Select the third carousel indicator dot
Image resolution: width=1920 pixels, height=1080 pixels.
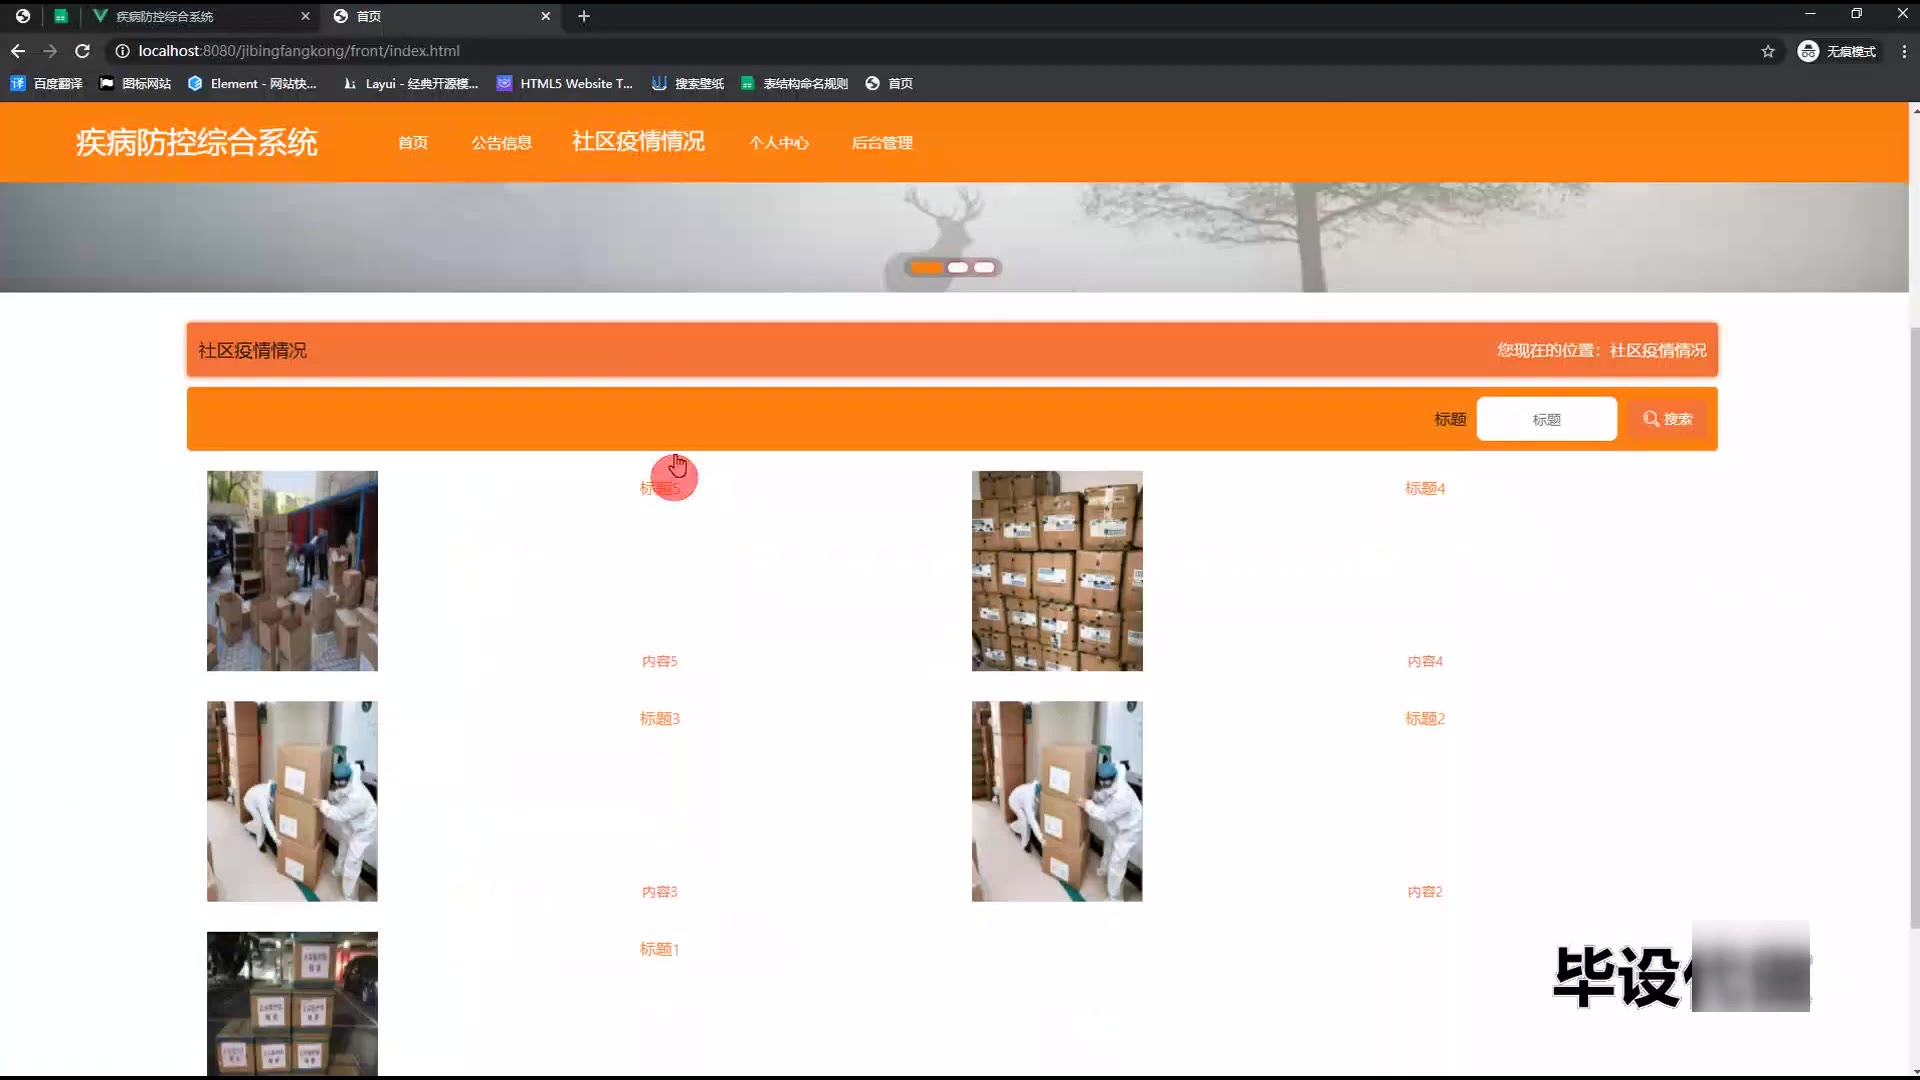(x=984, y=267)
